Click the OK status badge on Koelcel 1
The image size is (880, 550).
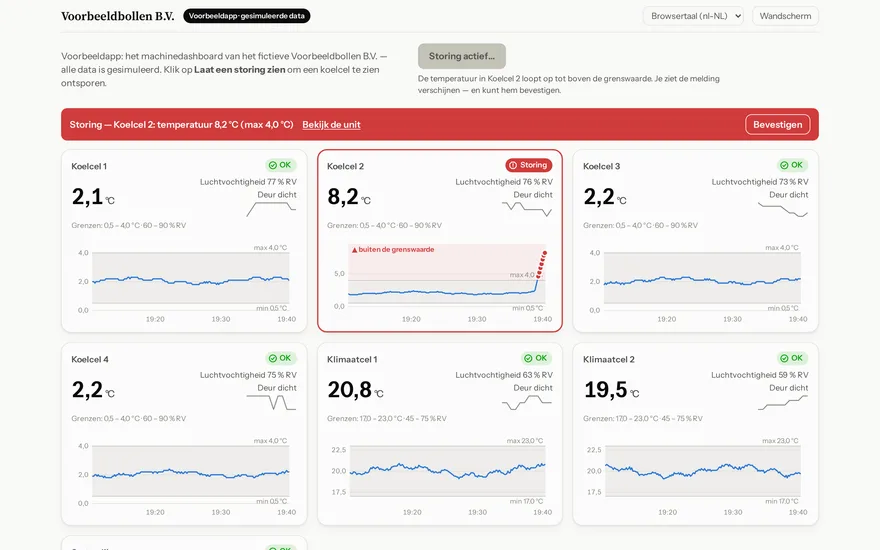pyautogui.click(x=281, y=165)
